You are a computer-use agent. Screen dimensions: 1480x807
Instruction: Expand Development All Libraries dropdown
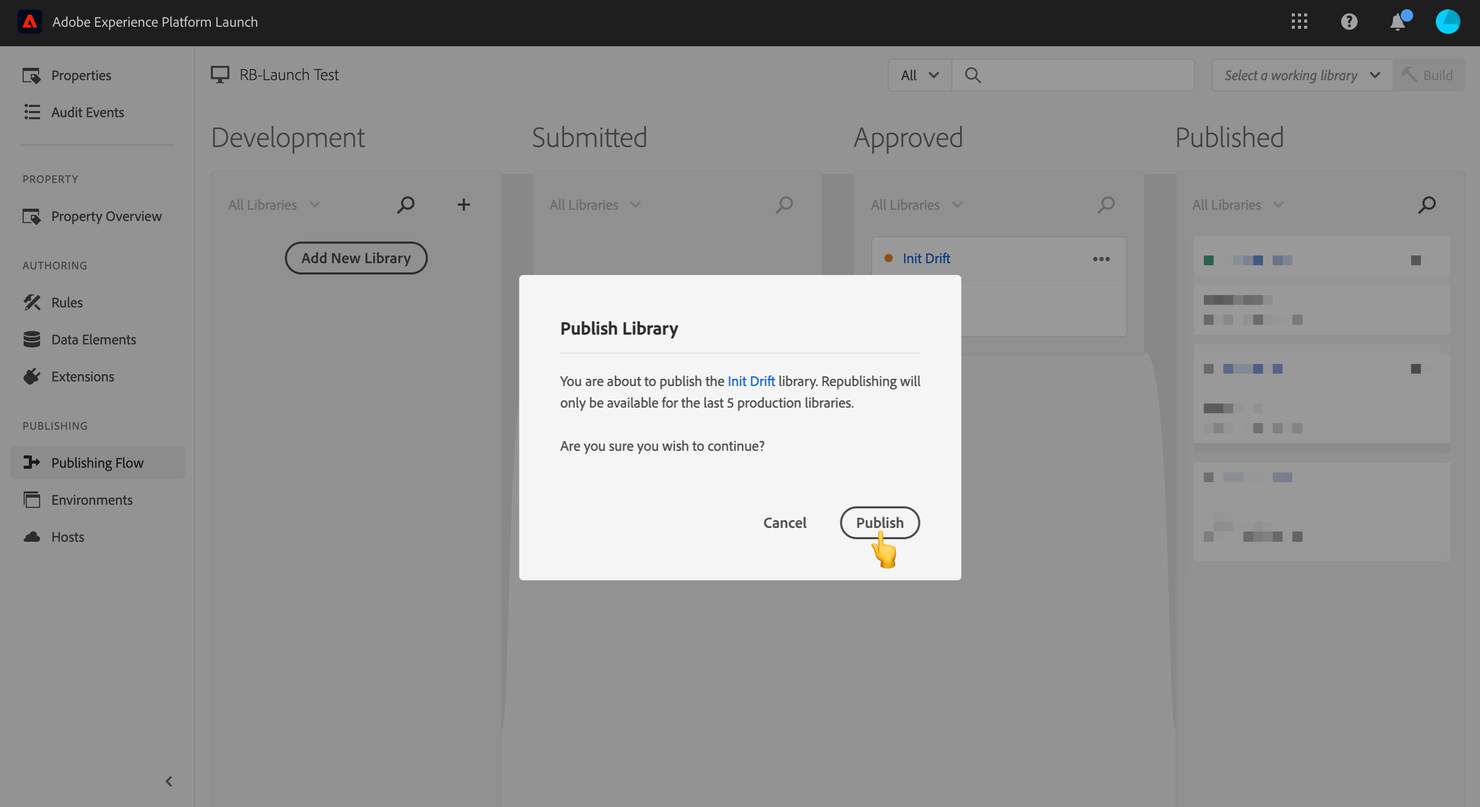pyautogui.click(x=274, y=204)
